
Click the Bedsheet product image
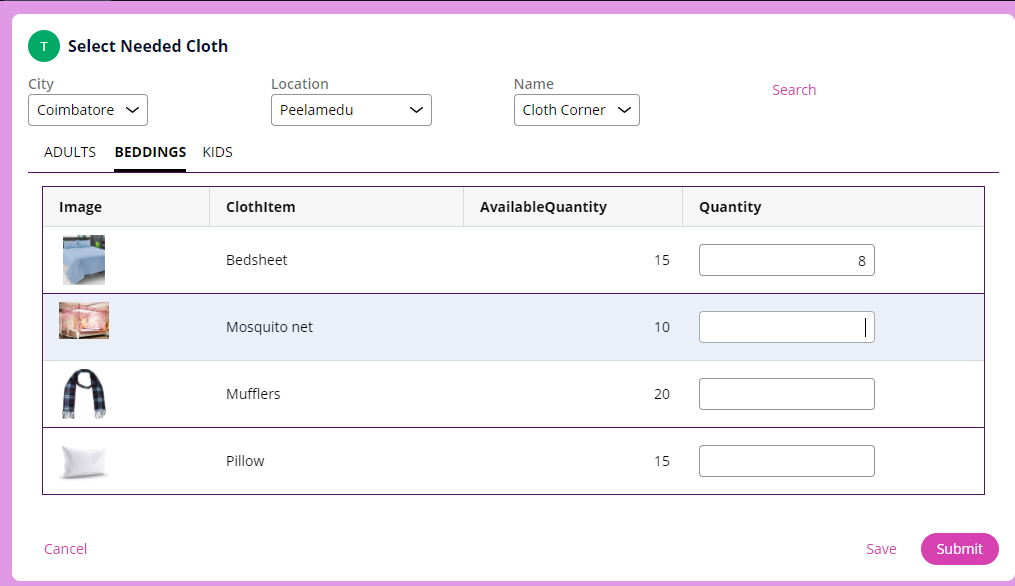(84, 260)
